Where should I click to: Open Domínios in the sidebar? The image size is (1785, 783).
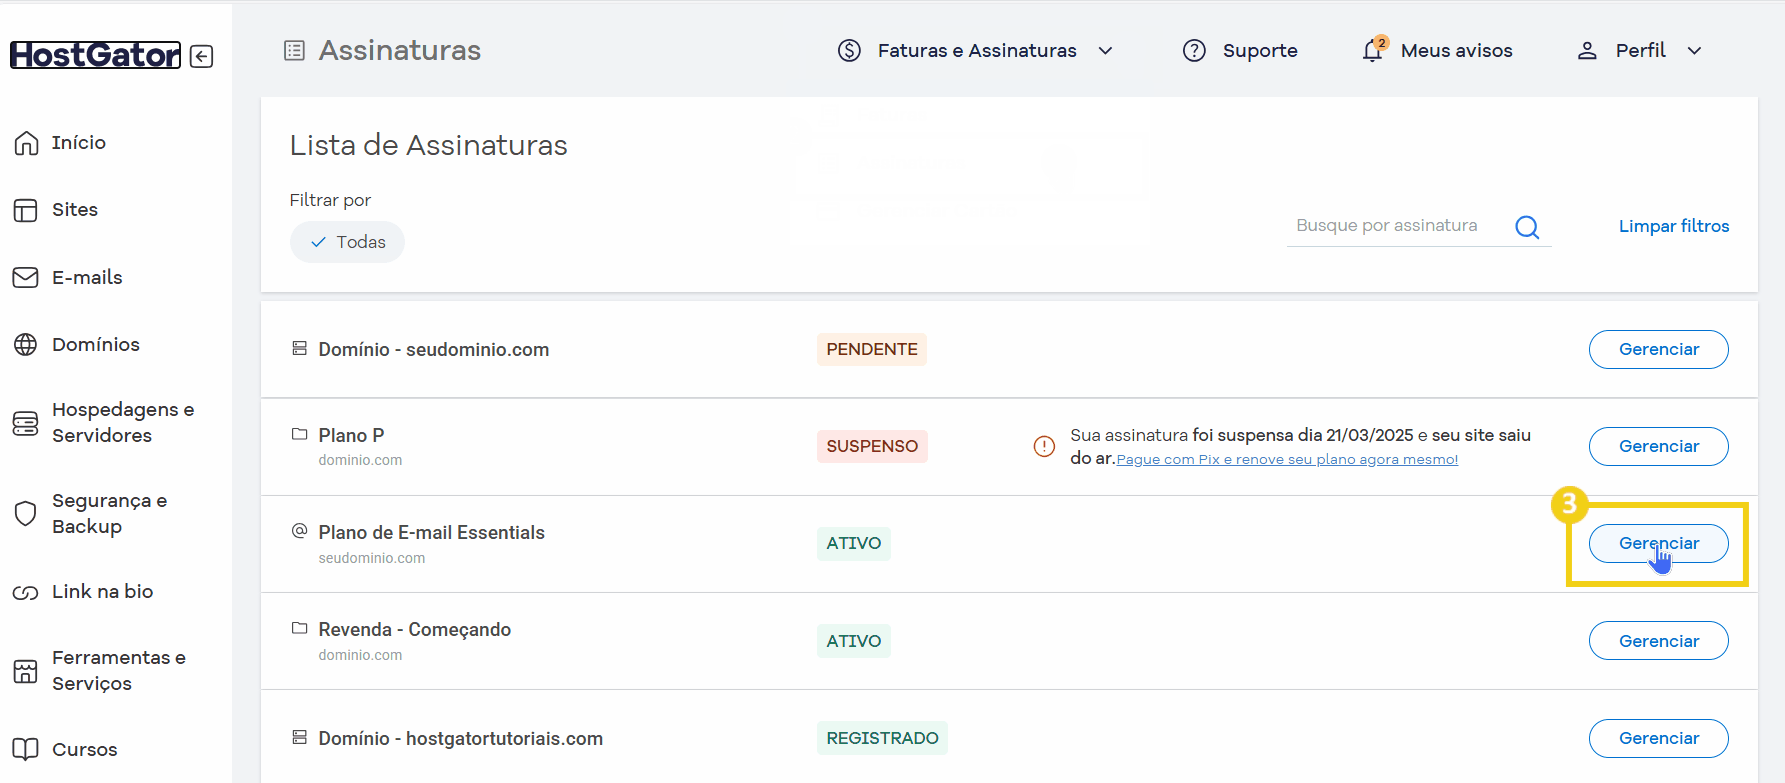tap(96, 345)
